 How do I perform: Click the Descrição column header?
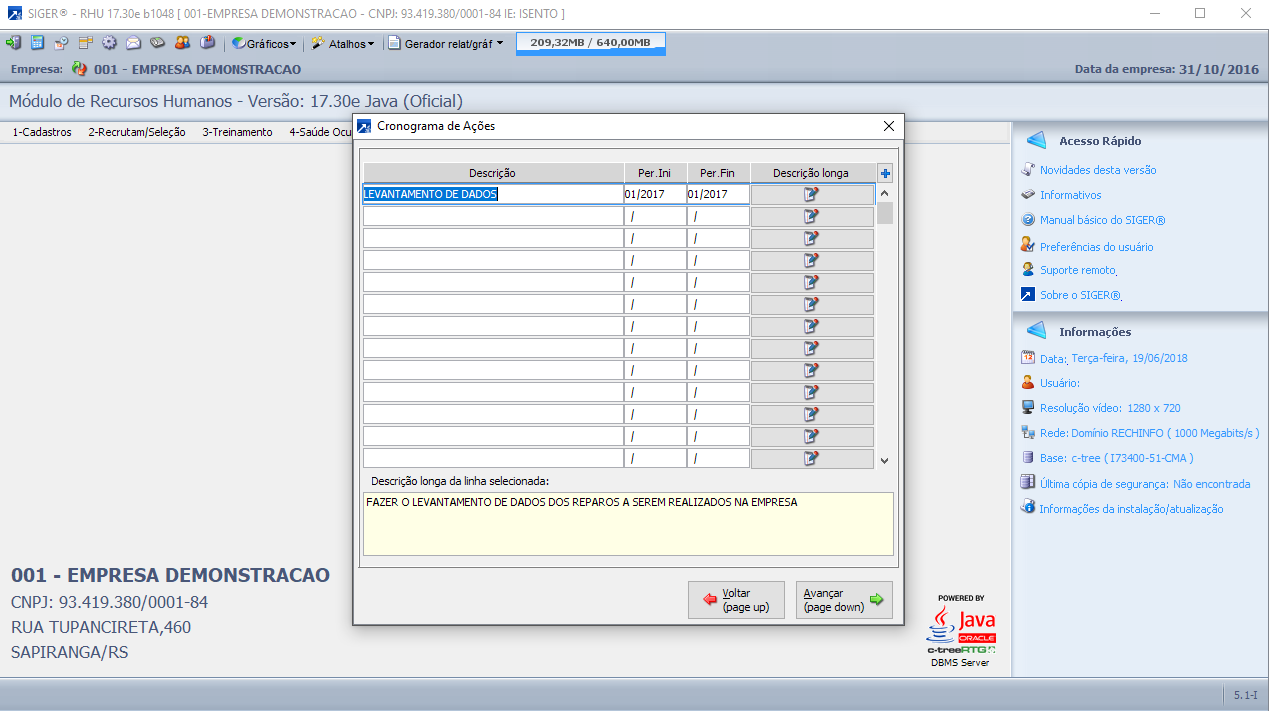pos(493,173)
